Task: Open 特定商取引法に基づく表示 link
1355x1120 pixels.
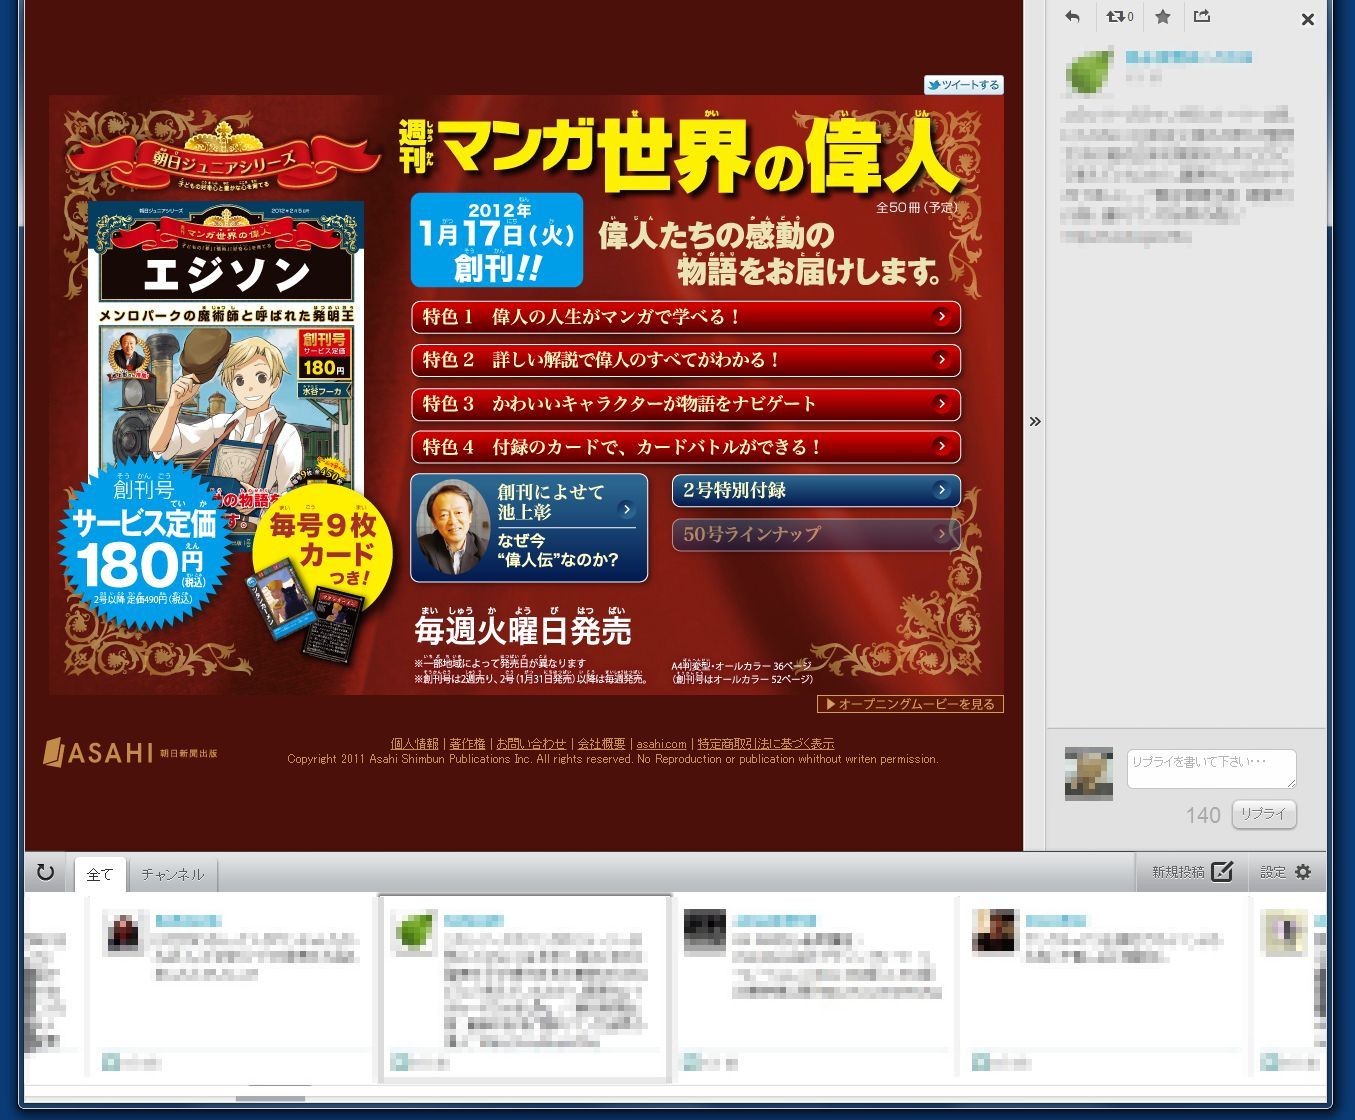Action: click(x=765, y=744)
